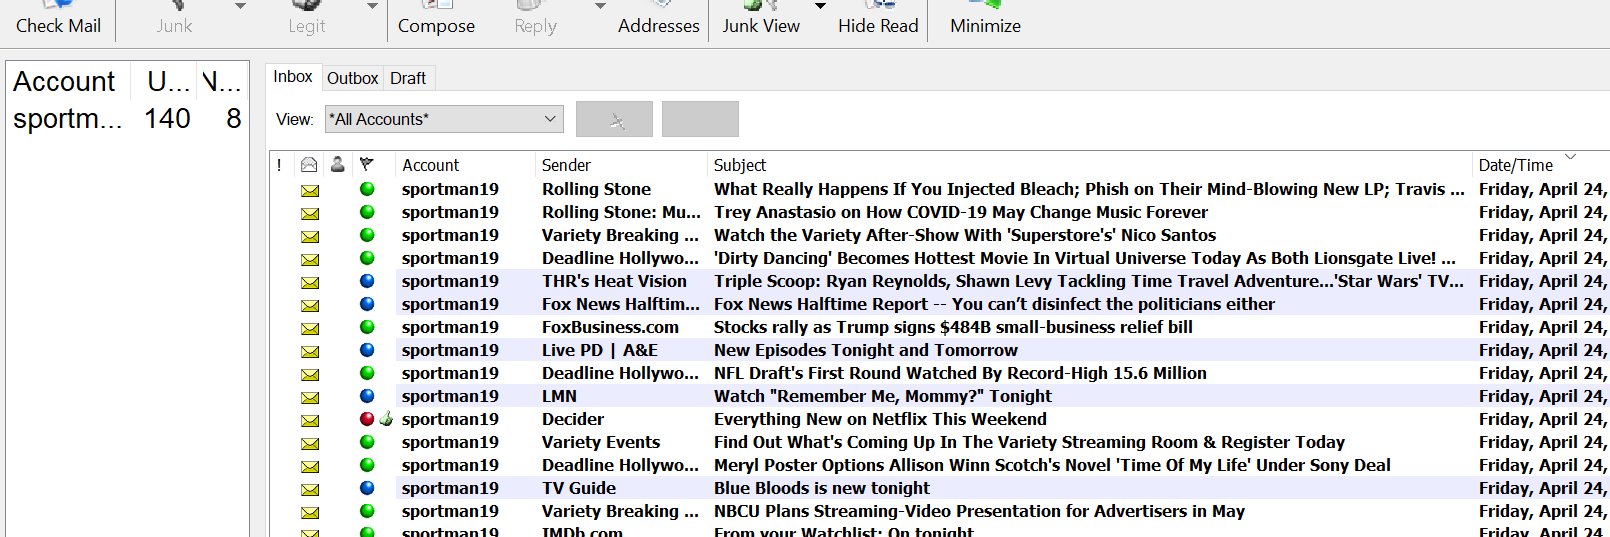Open 'What Really Happens If You Injected Bleach' message
1610x537 pixels.
coord(1089,189)
